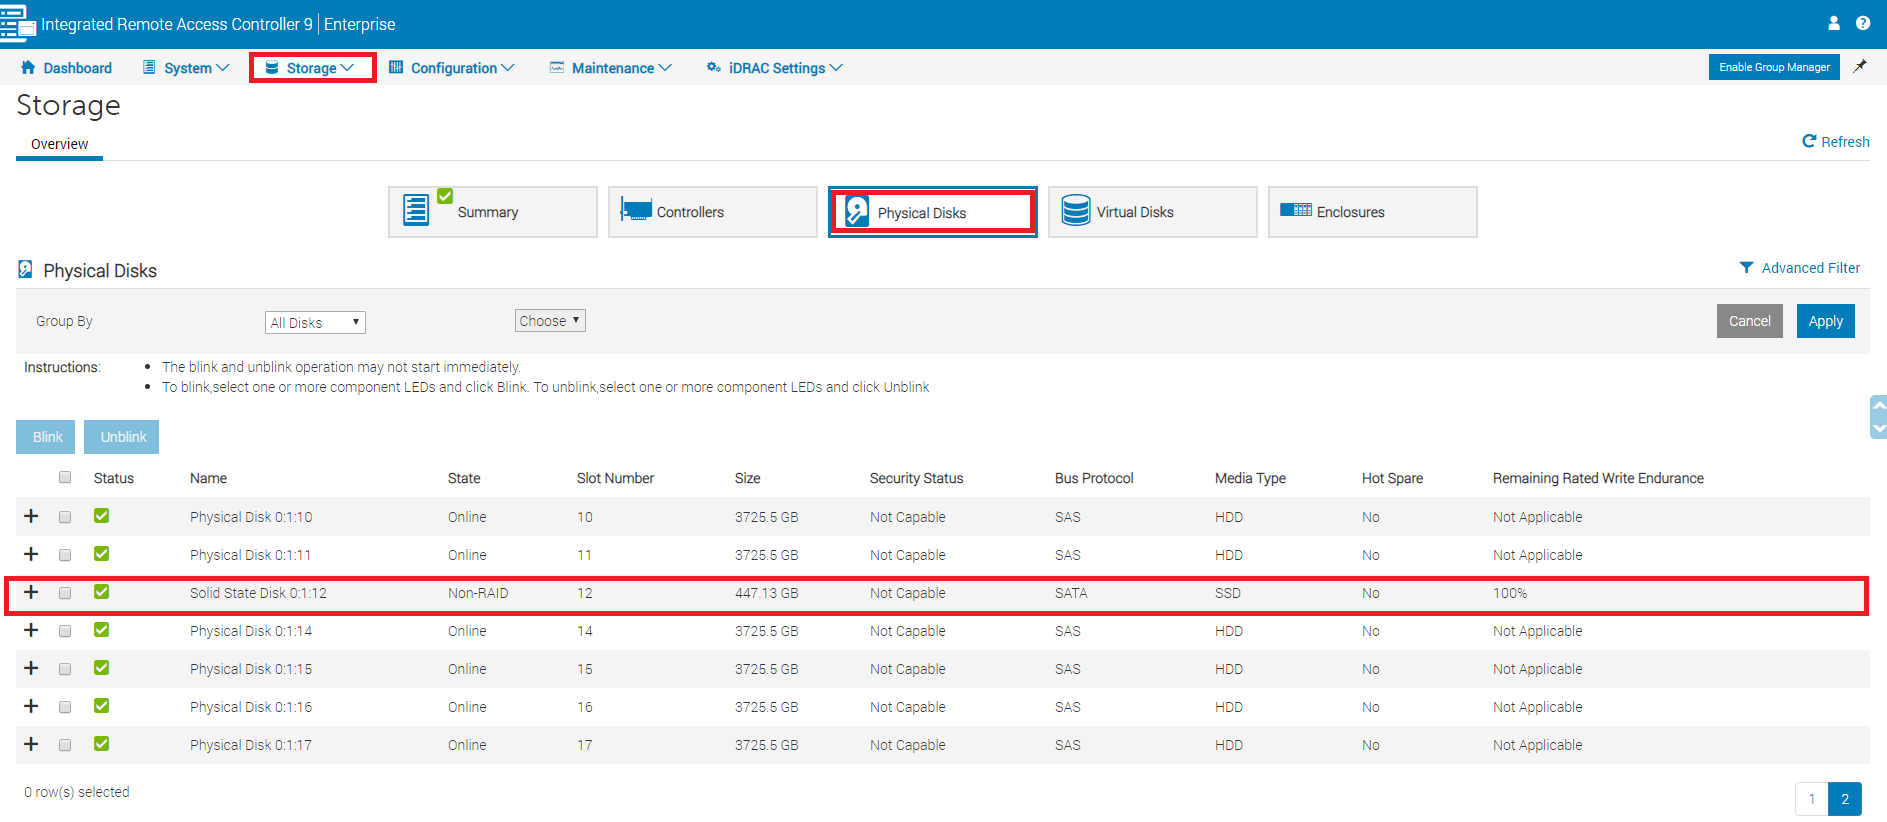
Task: Open the iDRAC Settings menu
Action: (775, 68)
